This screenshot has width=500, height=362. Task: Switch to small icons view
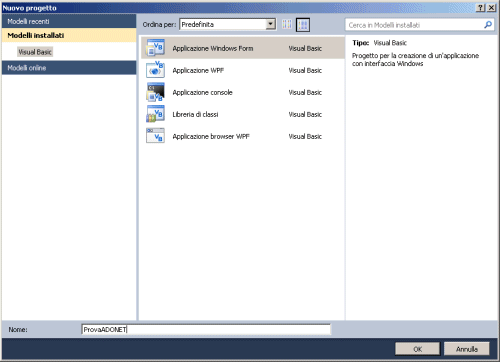[287, 25]
